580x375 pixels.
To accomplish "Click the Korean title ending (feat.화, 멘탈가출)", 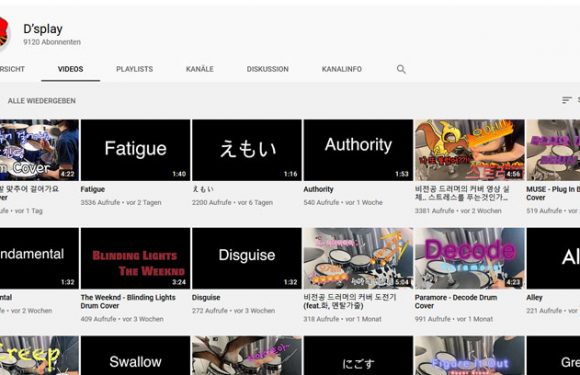I will (x=350, y=301).
